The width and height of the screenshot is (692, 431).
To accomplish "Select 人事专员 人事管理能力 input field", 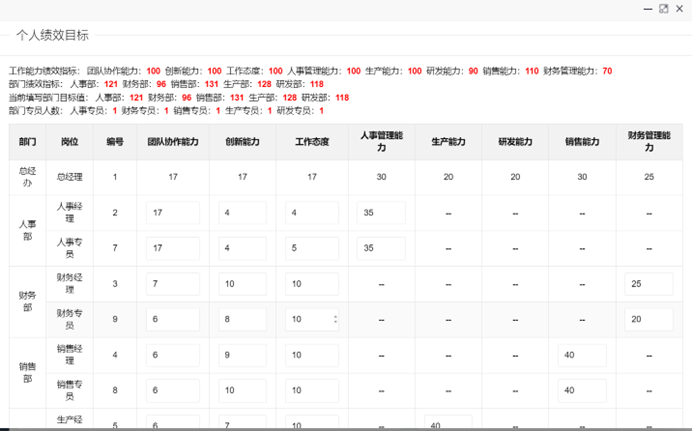I will click(x=380, y=248).
